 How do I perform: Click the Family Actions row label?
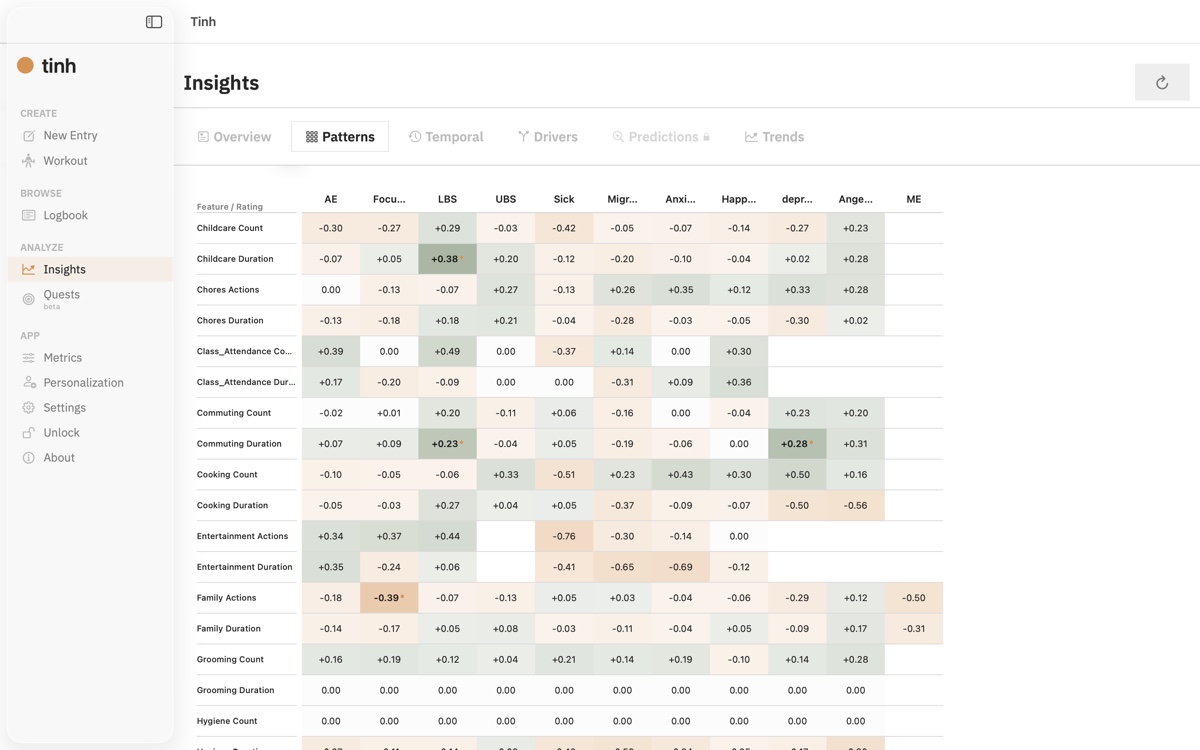pyautogui.click(x=227, y=598)
